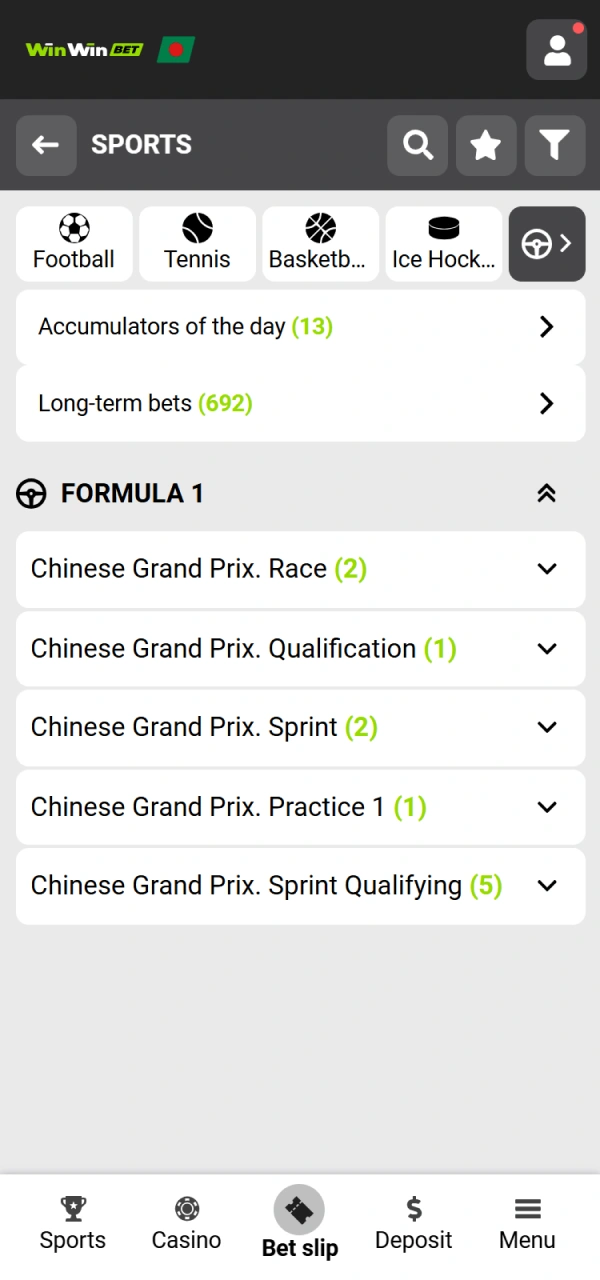Open the filter icon
This screenshot has height=1280, width=600.
(554, 145)
